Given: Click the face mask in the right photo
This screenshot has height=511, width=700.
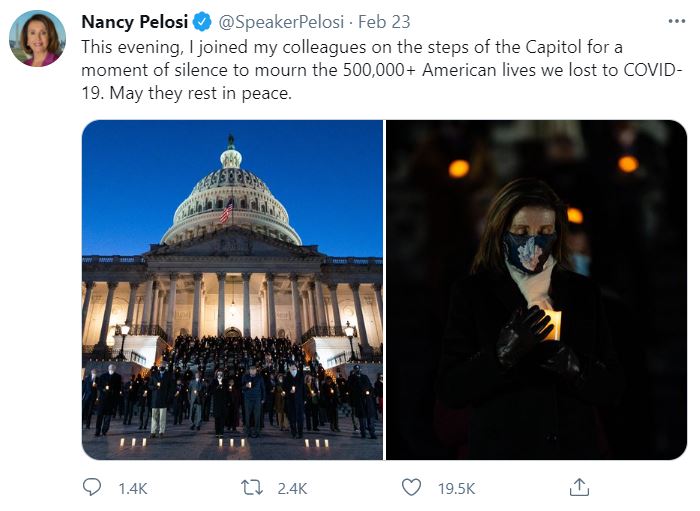Looking at the screenshot, I should tap(530, 250).
